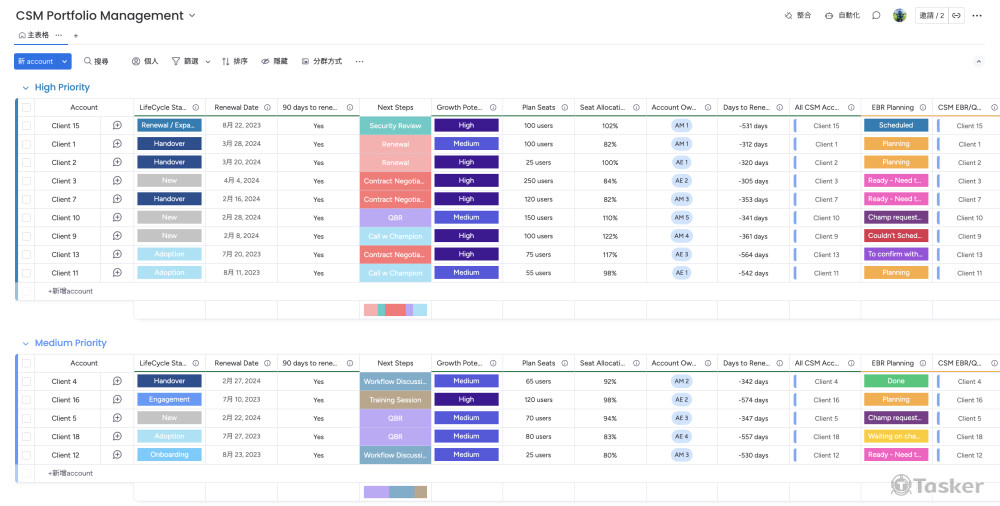The width and height of the screenshot is (1000, 506).
Task: Tick the checkbox for Client 3 row
Action: pos(27,181)
